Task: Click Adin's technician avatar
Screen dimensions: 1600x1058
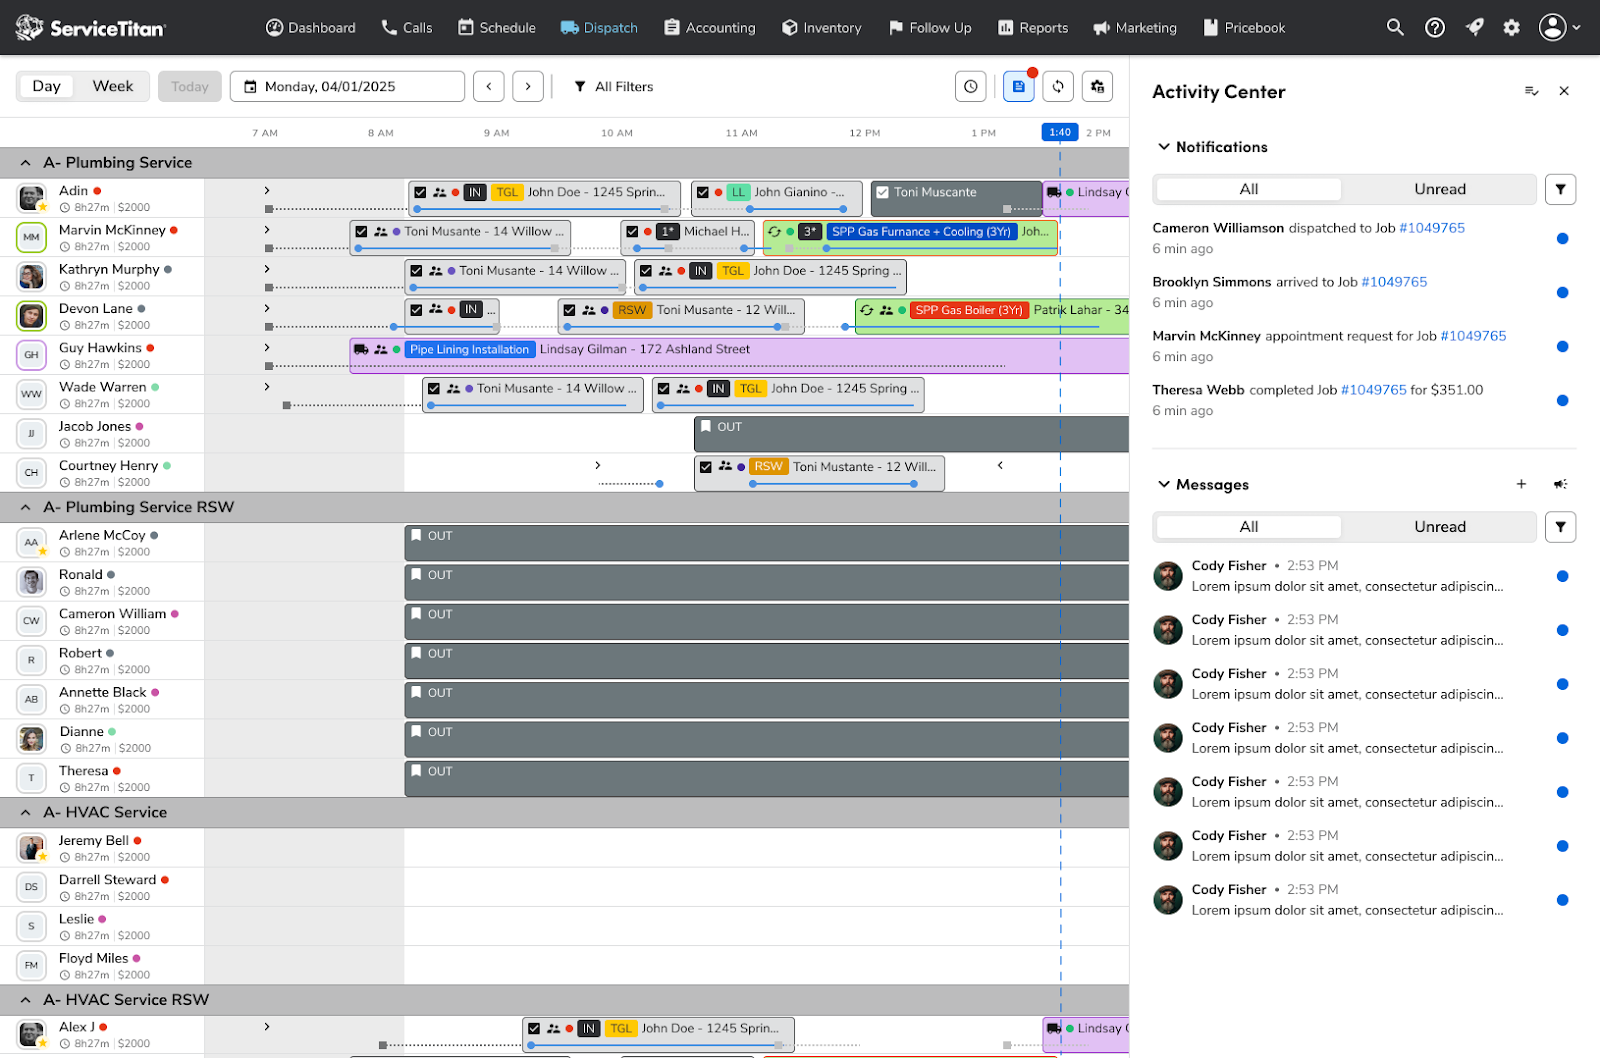Action: [x=32, y=198]
